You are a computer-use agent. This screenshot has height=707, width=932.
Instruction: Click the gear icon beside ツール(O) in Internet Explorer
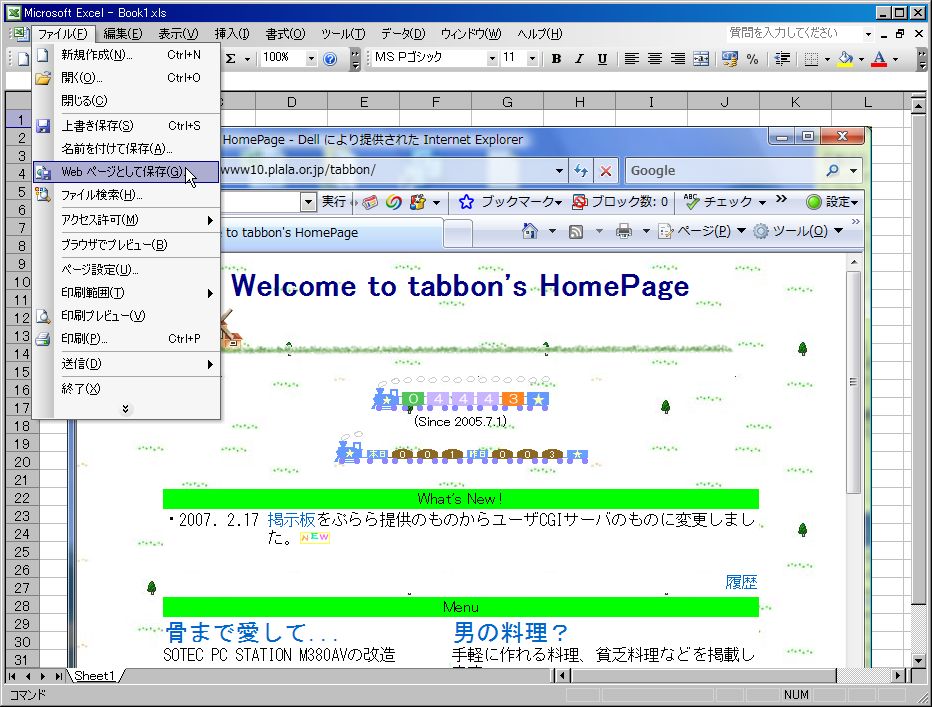(761, 231)
